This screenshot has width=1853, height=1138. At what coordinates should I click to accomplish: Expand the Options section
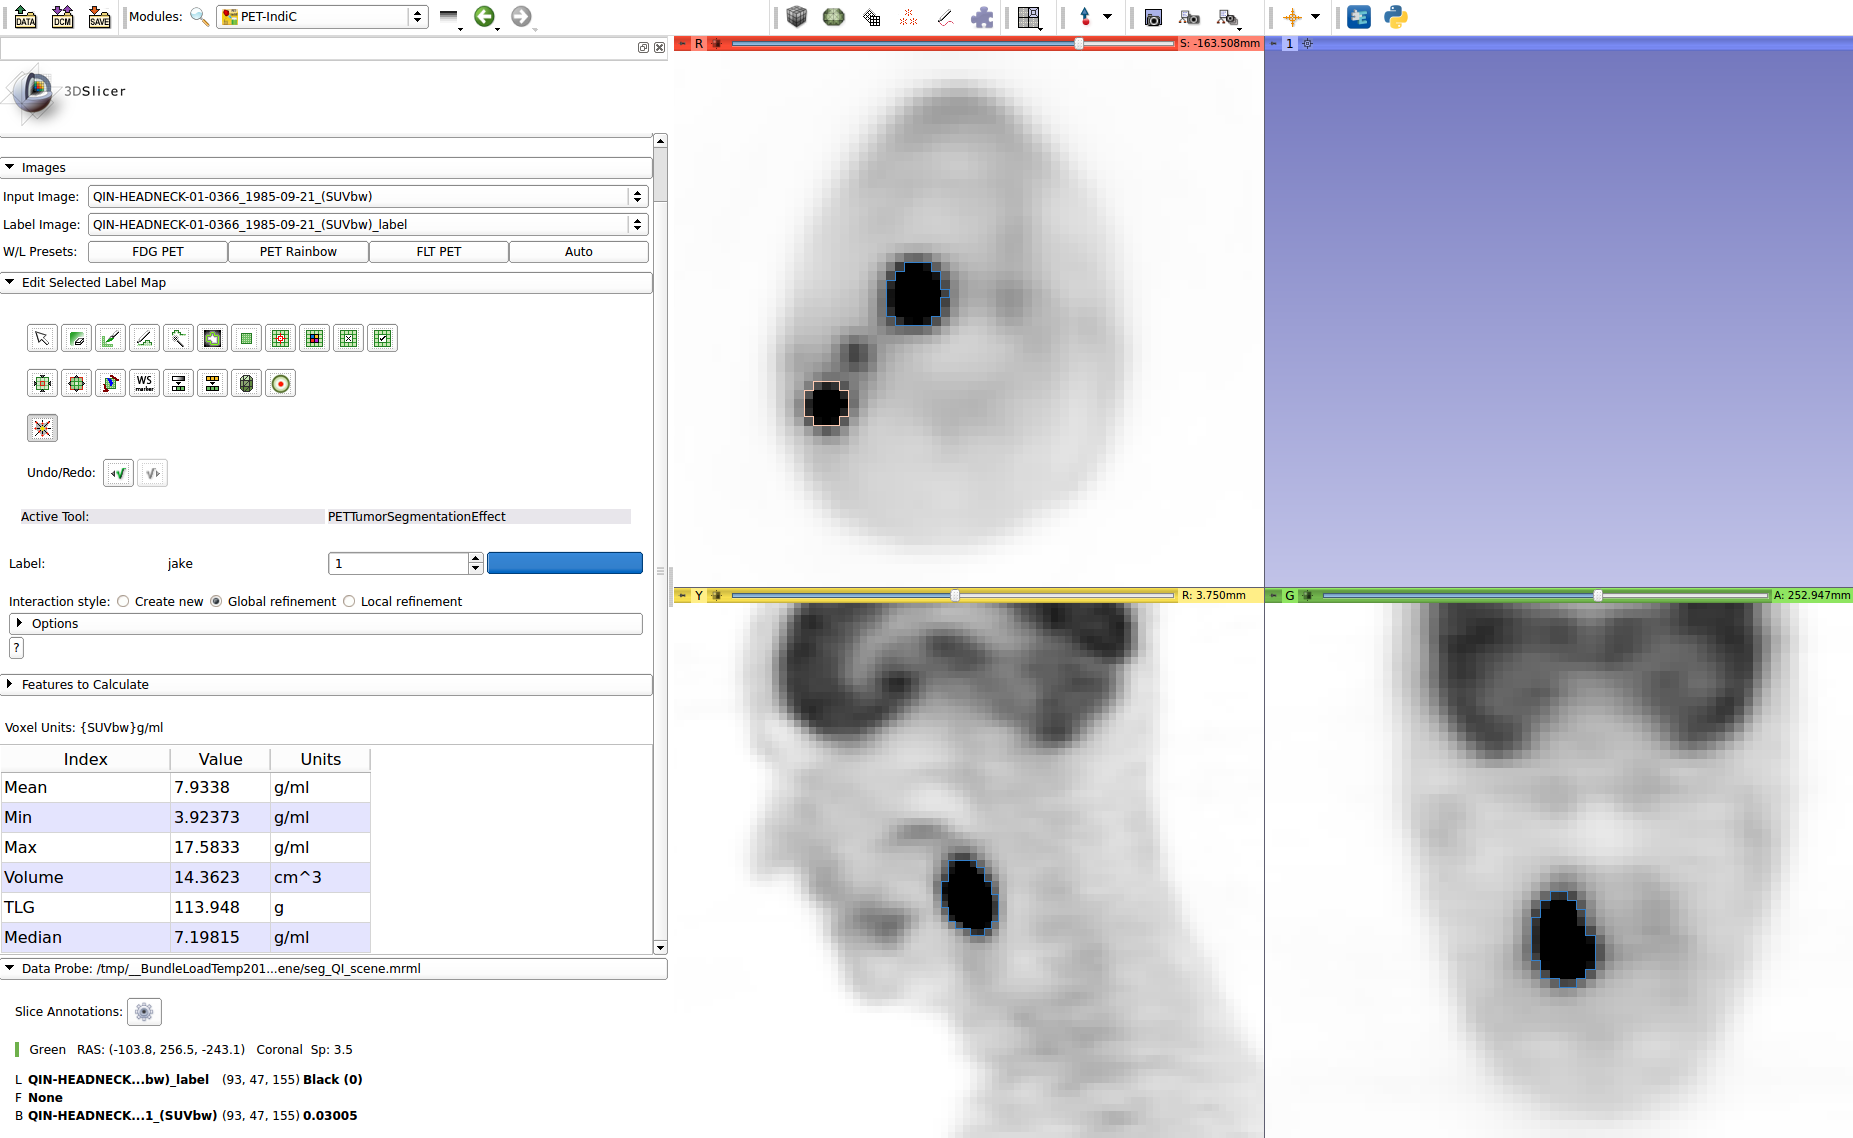click(54, 624)
